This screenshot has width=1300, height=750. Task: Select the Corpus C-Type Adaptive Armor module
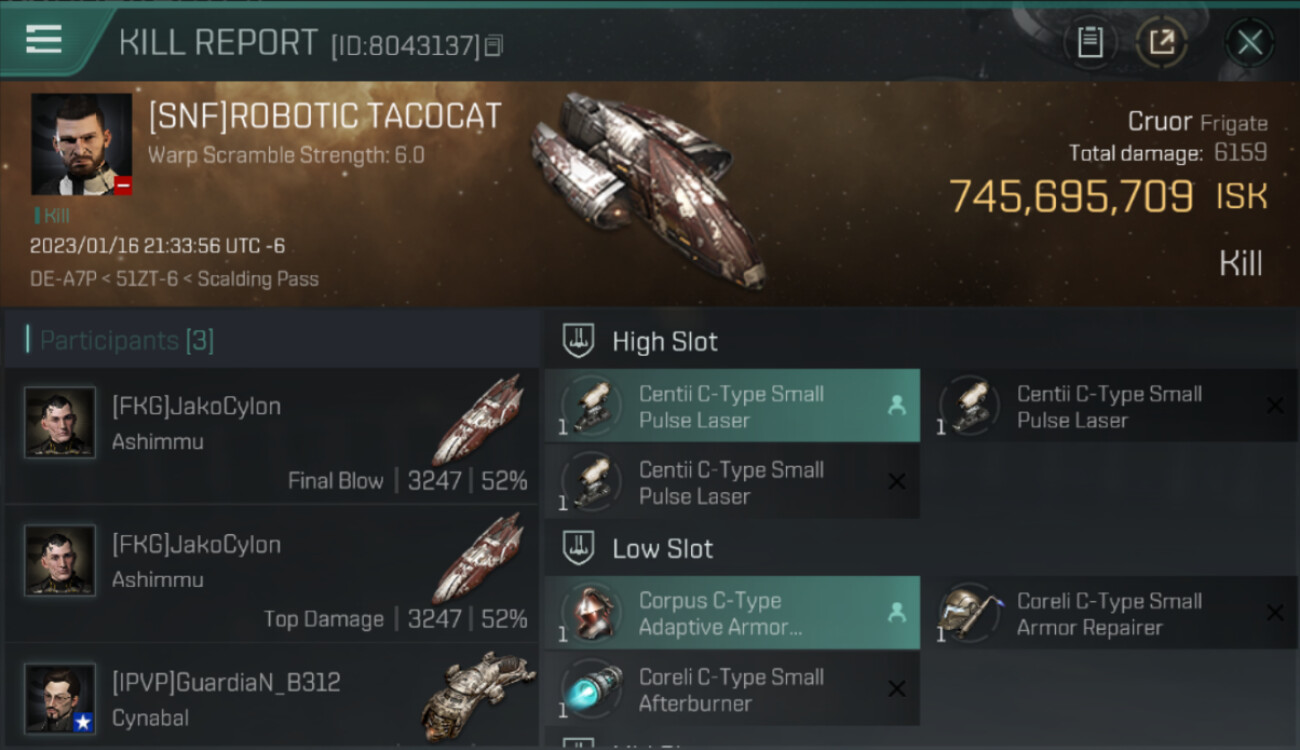click(732, 613)
